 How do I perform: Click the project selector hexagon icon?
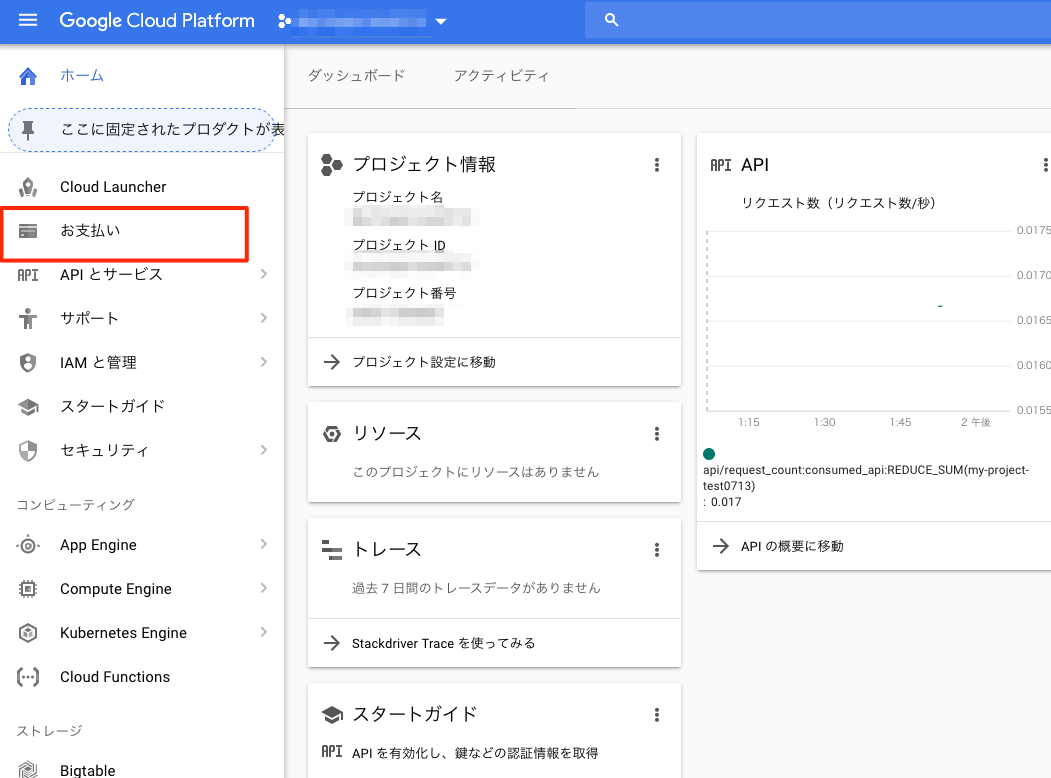pos(284,21)
